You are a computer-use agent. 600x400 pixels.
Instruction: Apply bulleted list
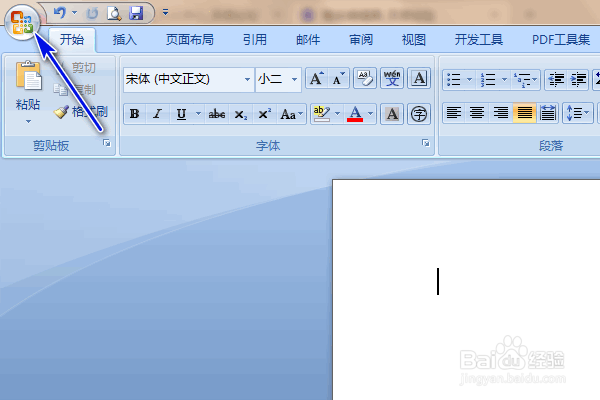click(x=454, y=80)
